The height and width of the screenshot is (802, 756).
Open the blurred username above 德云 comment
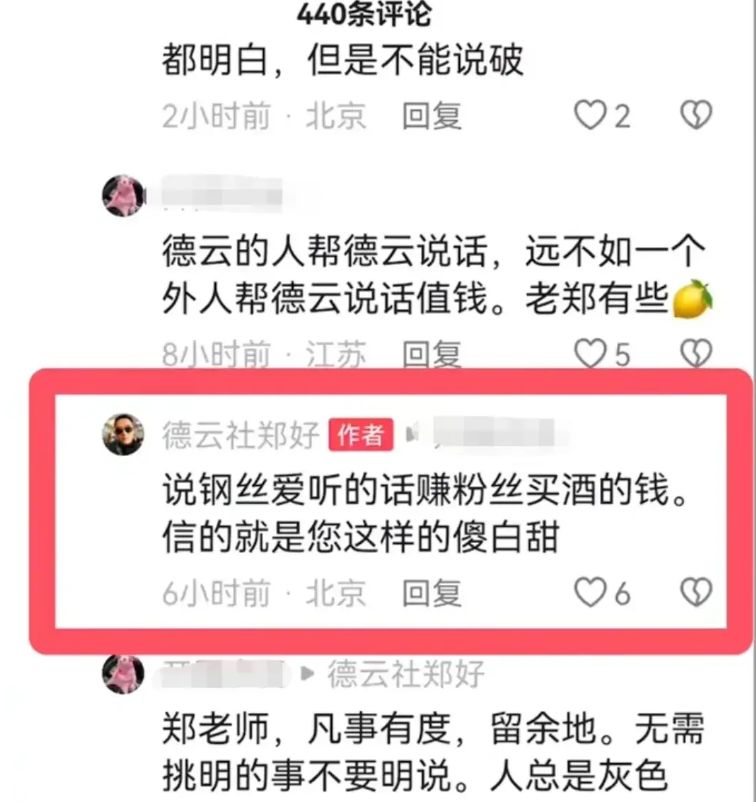point(221,195)
